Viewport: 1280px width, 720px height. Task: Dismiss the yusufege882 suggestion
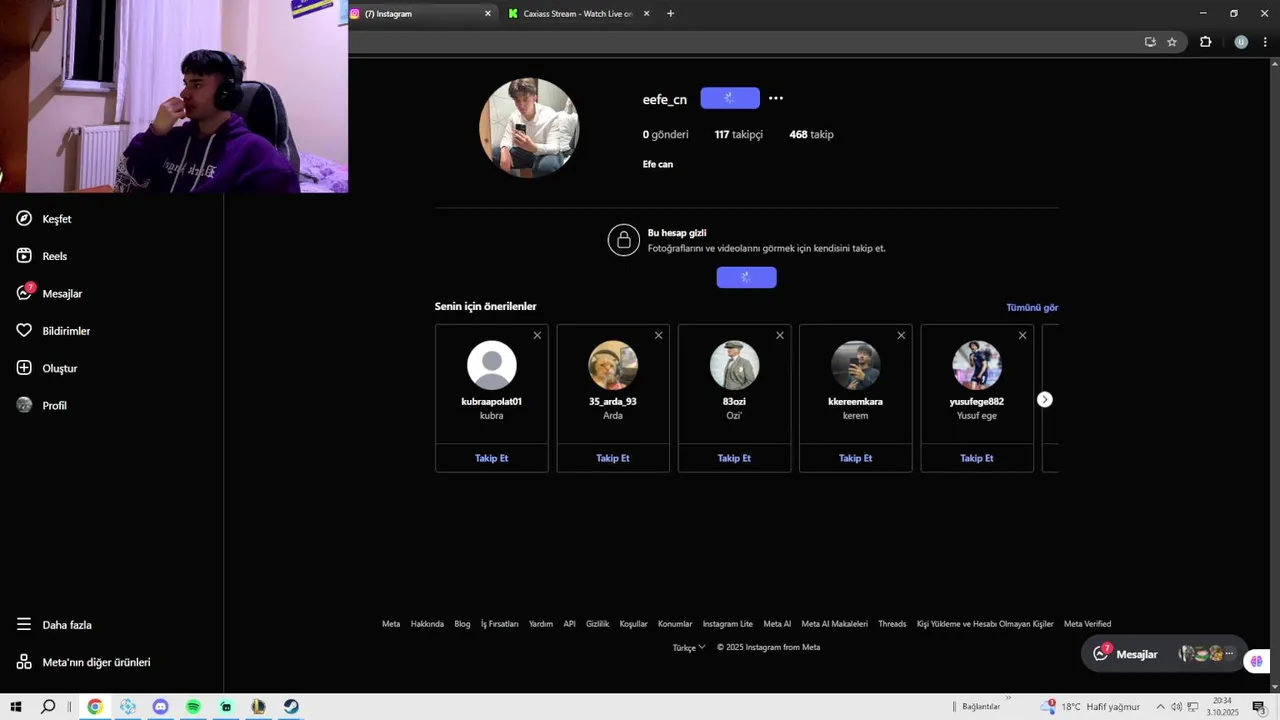[1022, 335]
